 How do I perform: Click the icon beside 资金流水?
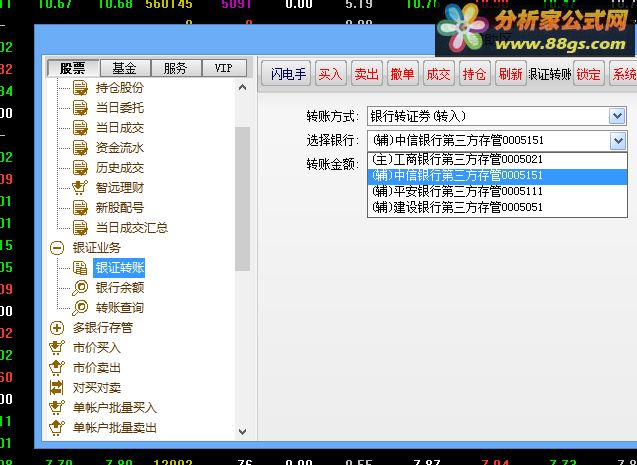pyautogui.click(x=80, y=148)
